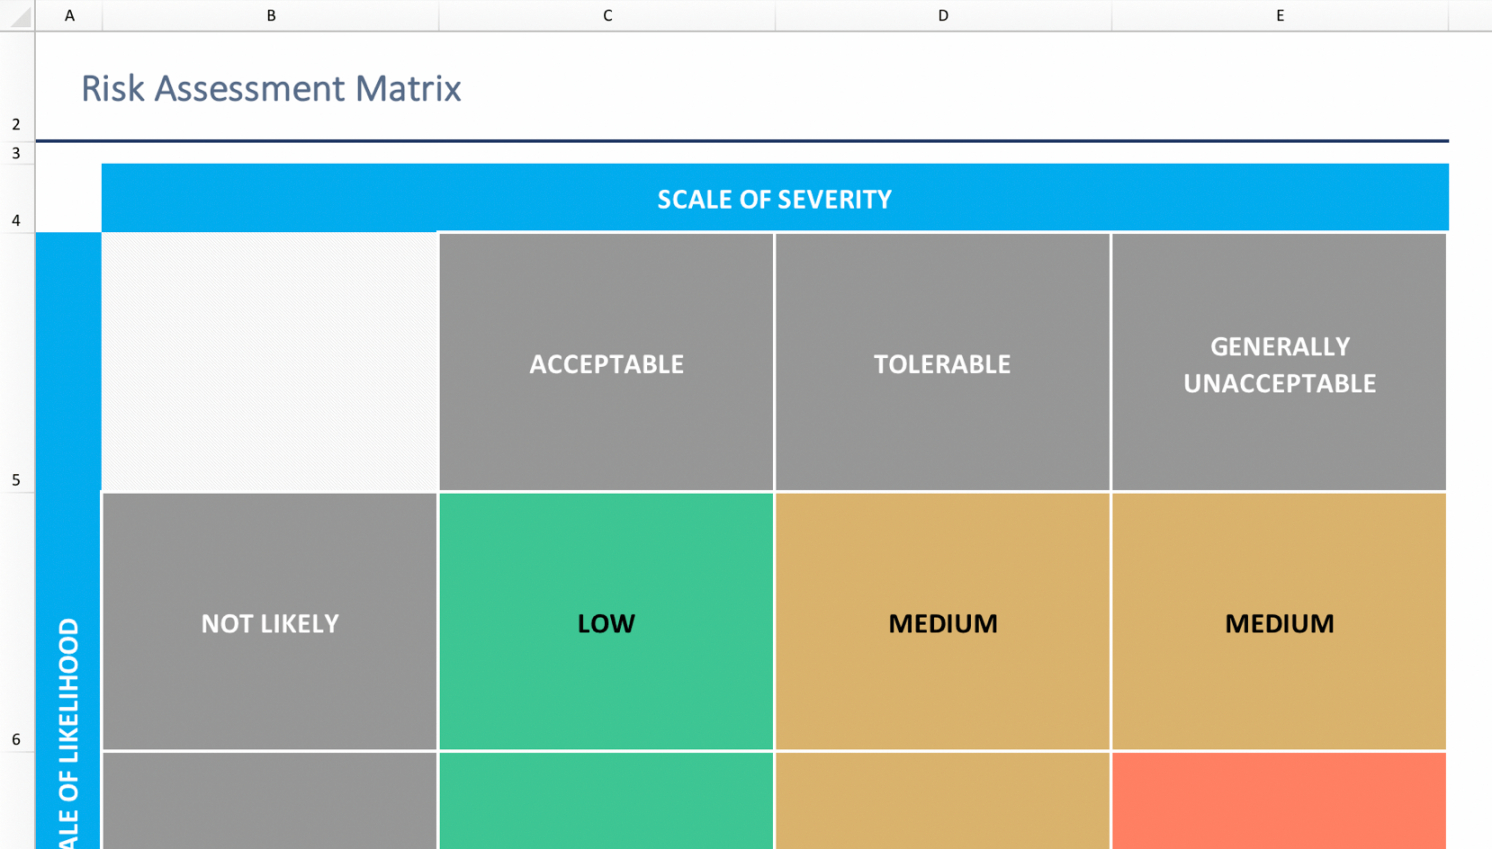Select column E header
This screenshot has width=1492, height=849.
(1280, 15)
